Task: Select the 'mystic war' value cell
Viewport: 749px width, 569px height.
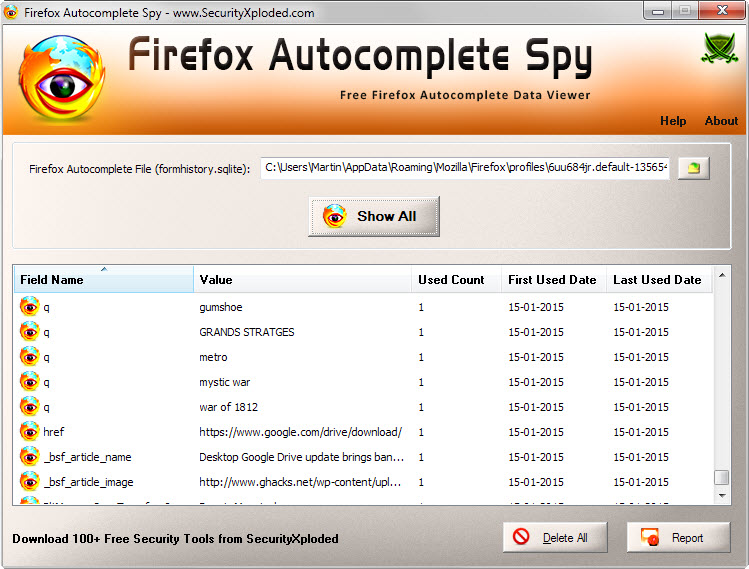Action: 225,382
